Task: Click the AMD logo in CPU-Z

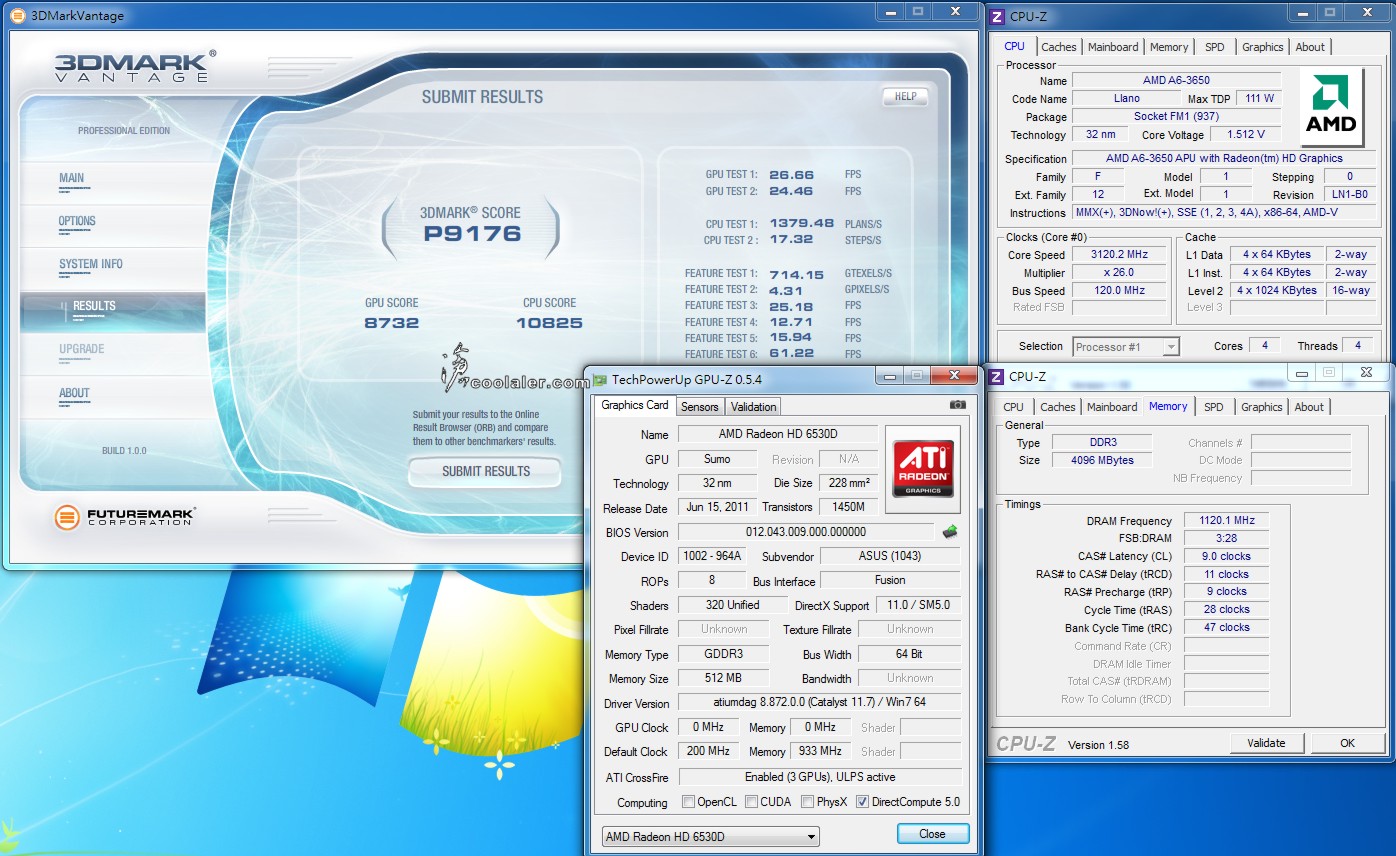Action: [1333, 107]
